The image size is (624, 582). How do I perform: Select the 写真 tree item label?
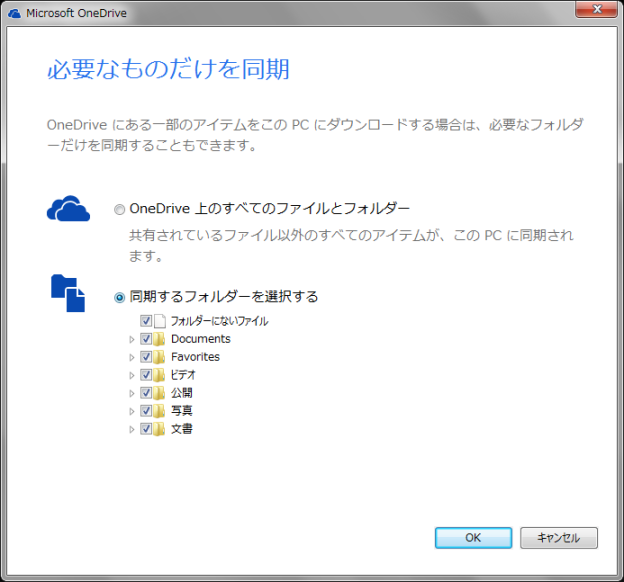click(x=181, y=411)
